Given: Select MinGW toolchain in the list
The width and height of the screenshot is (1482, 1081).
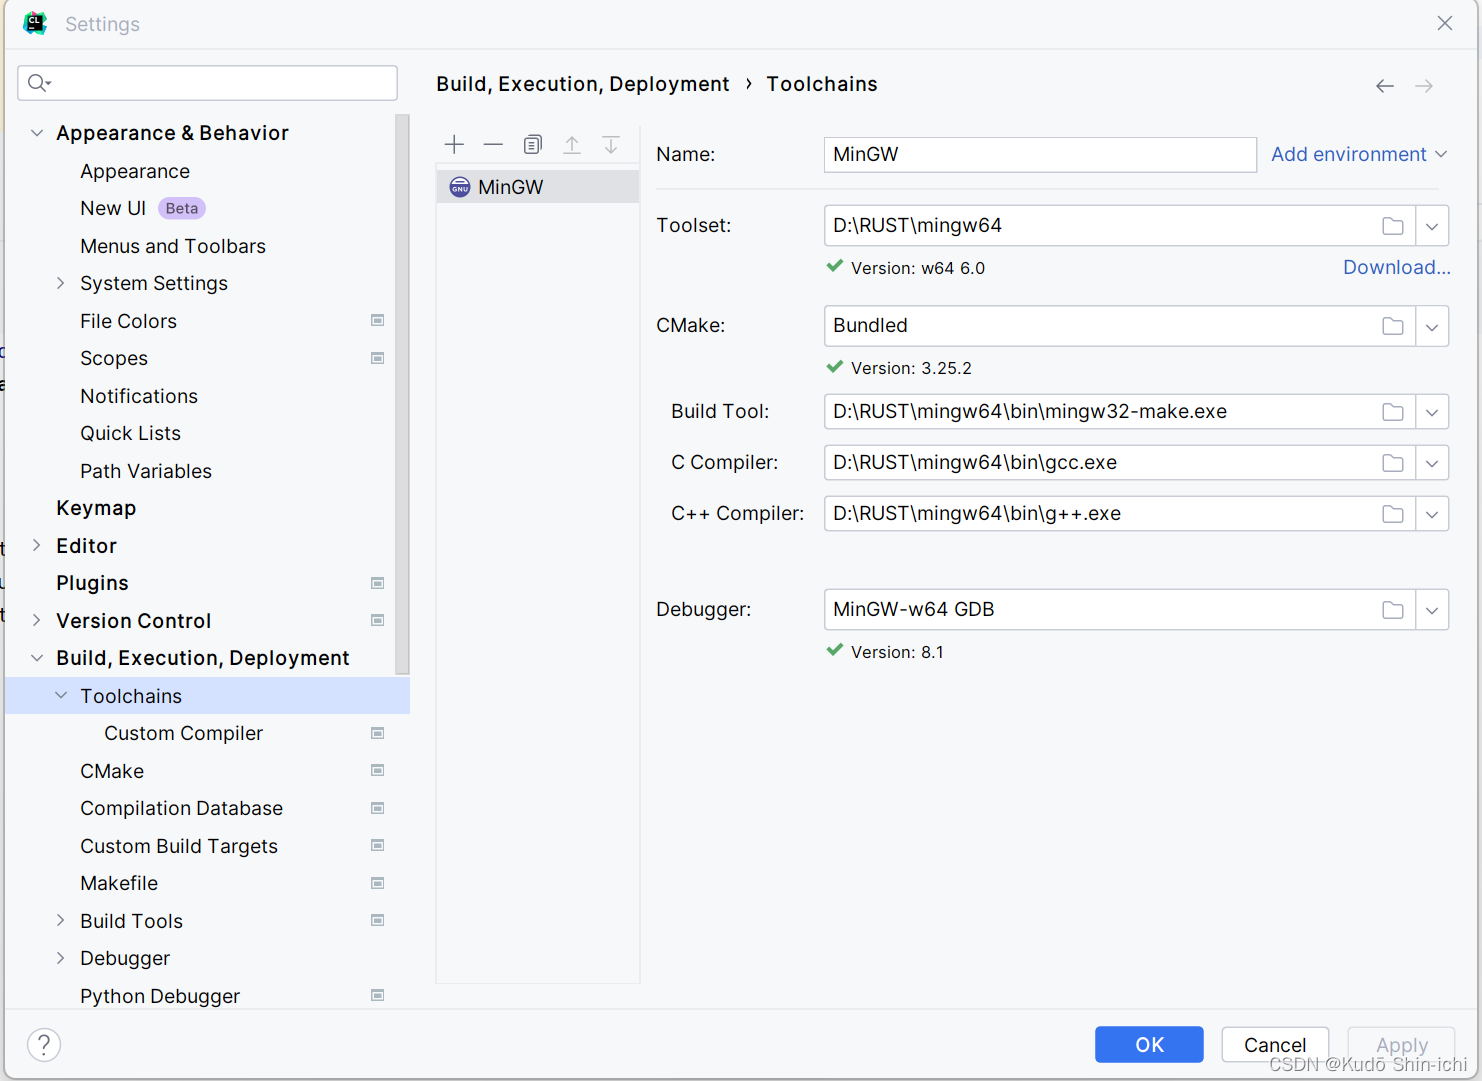Looking at the screenshot, I should 538,187.
